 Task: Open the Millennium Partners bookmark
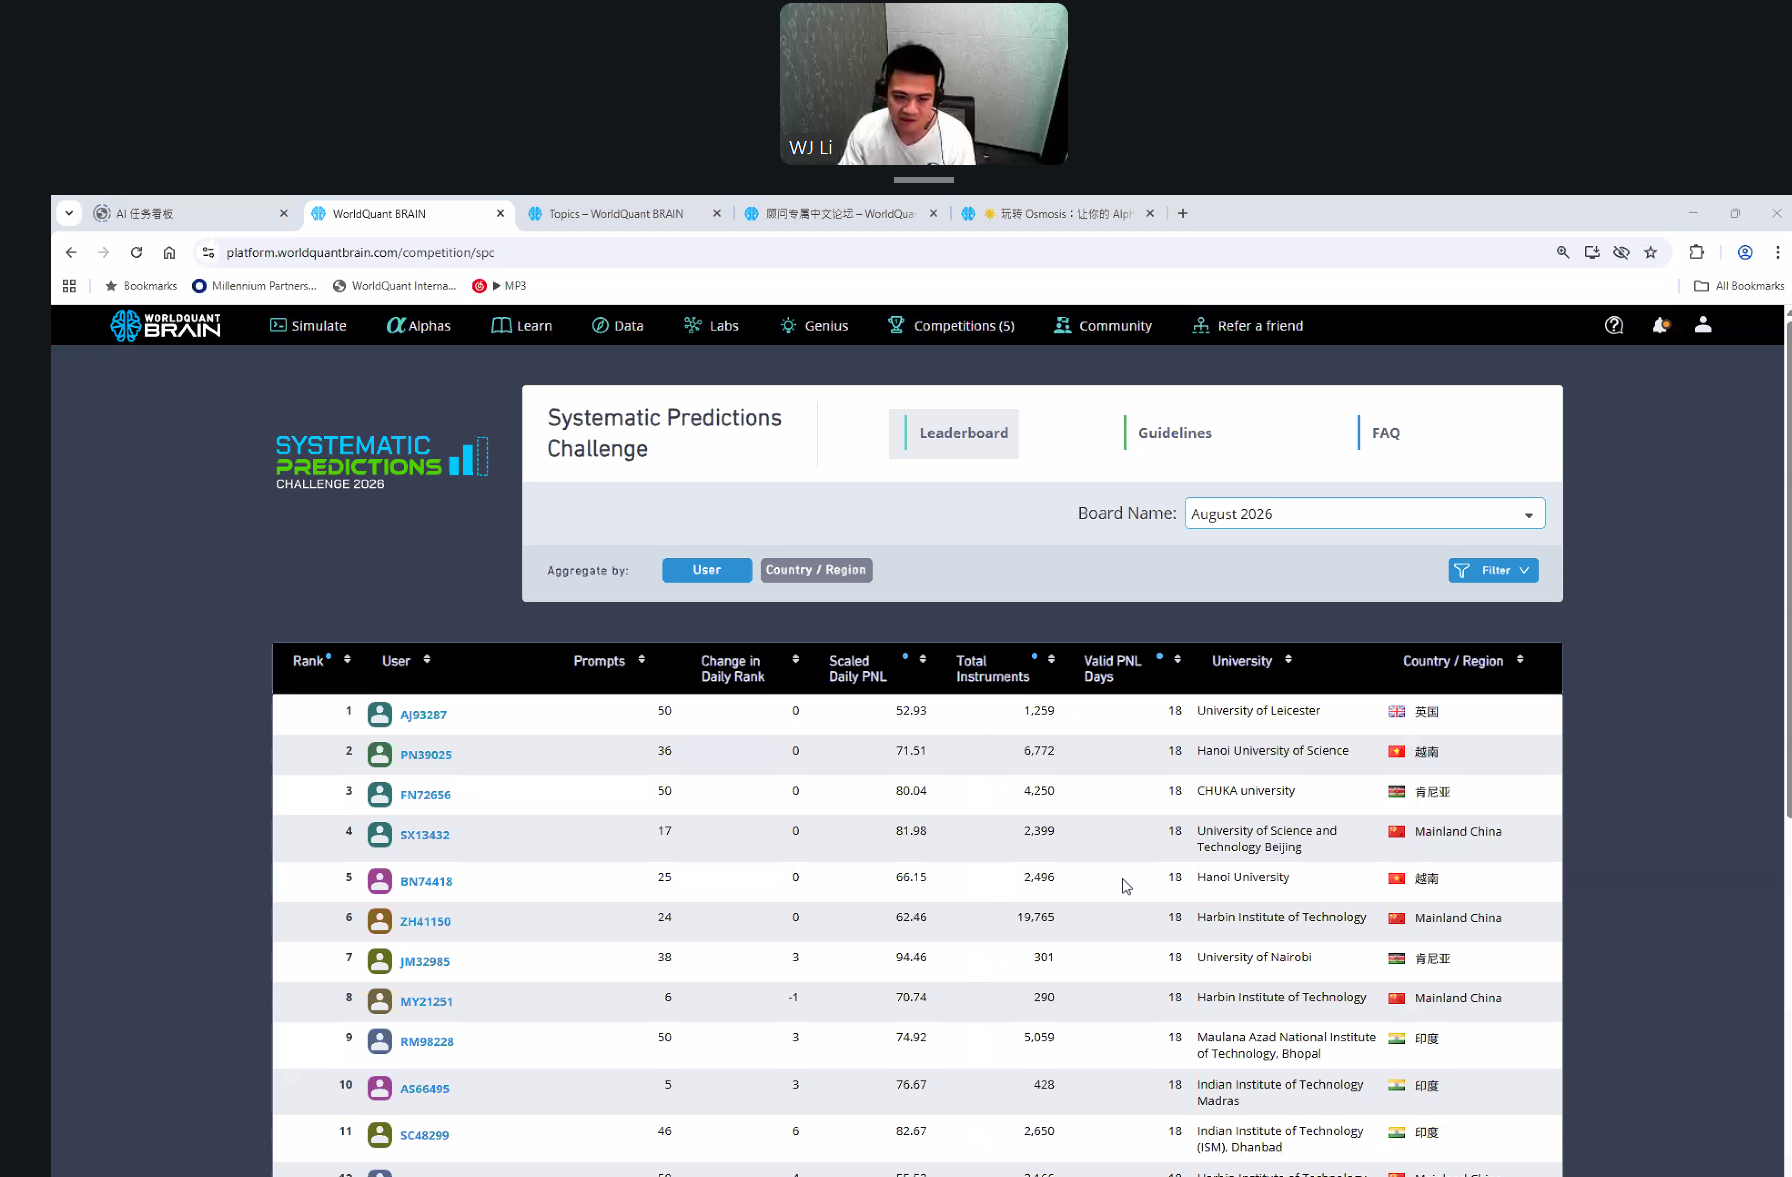tap(254, 286)
